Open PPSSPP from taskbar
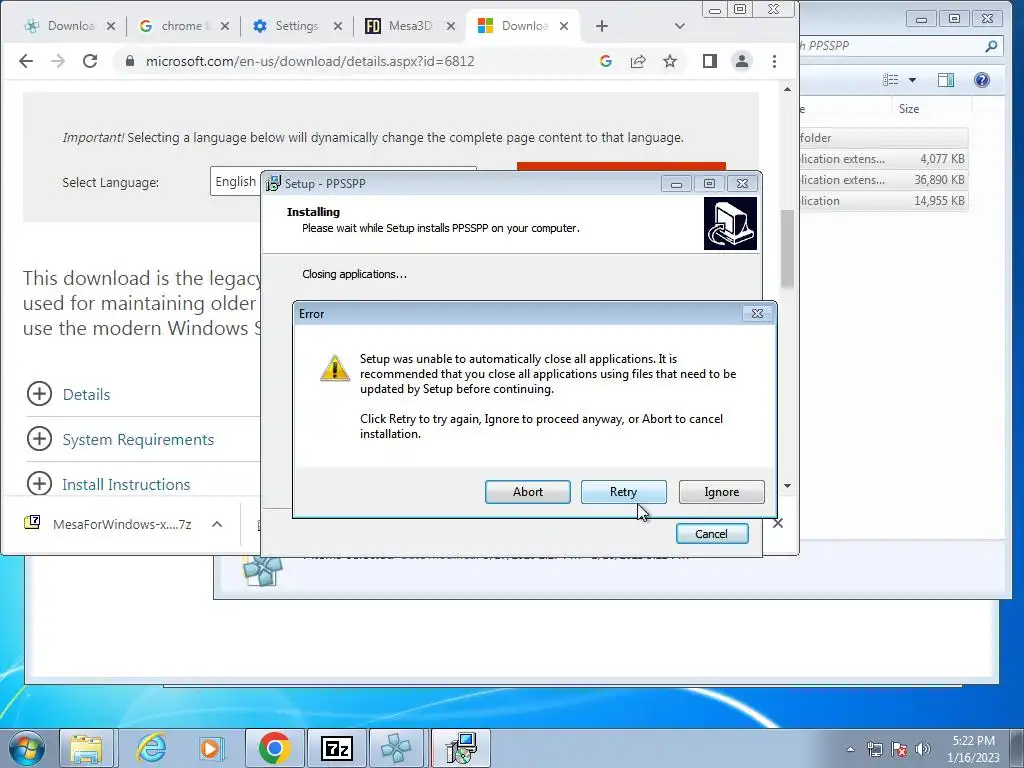 tap(396, 748)
